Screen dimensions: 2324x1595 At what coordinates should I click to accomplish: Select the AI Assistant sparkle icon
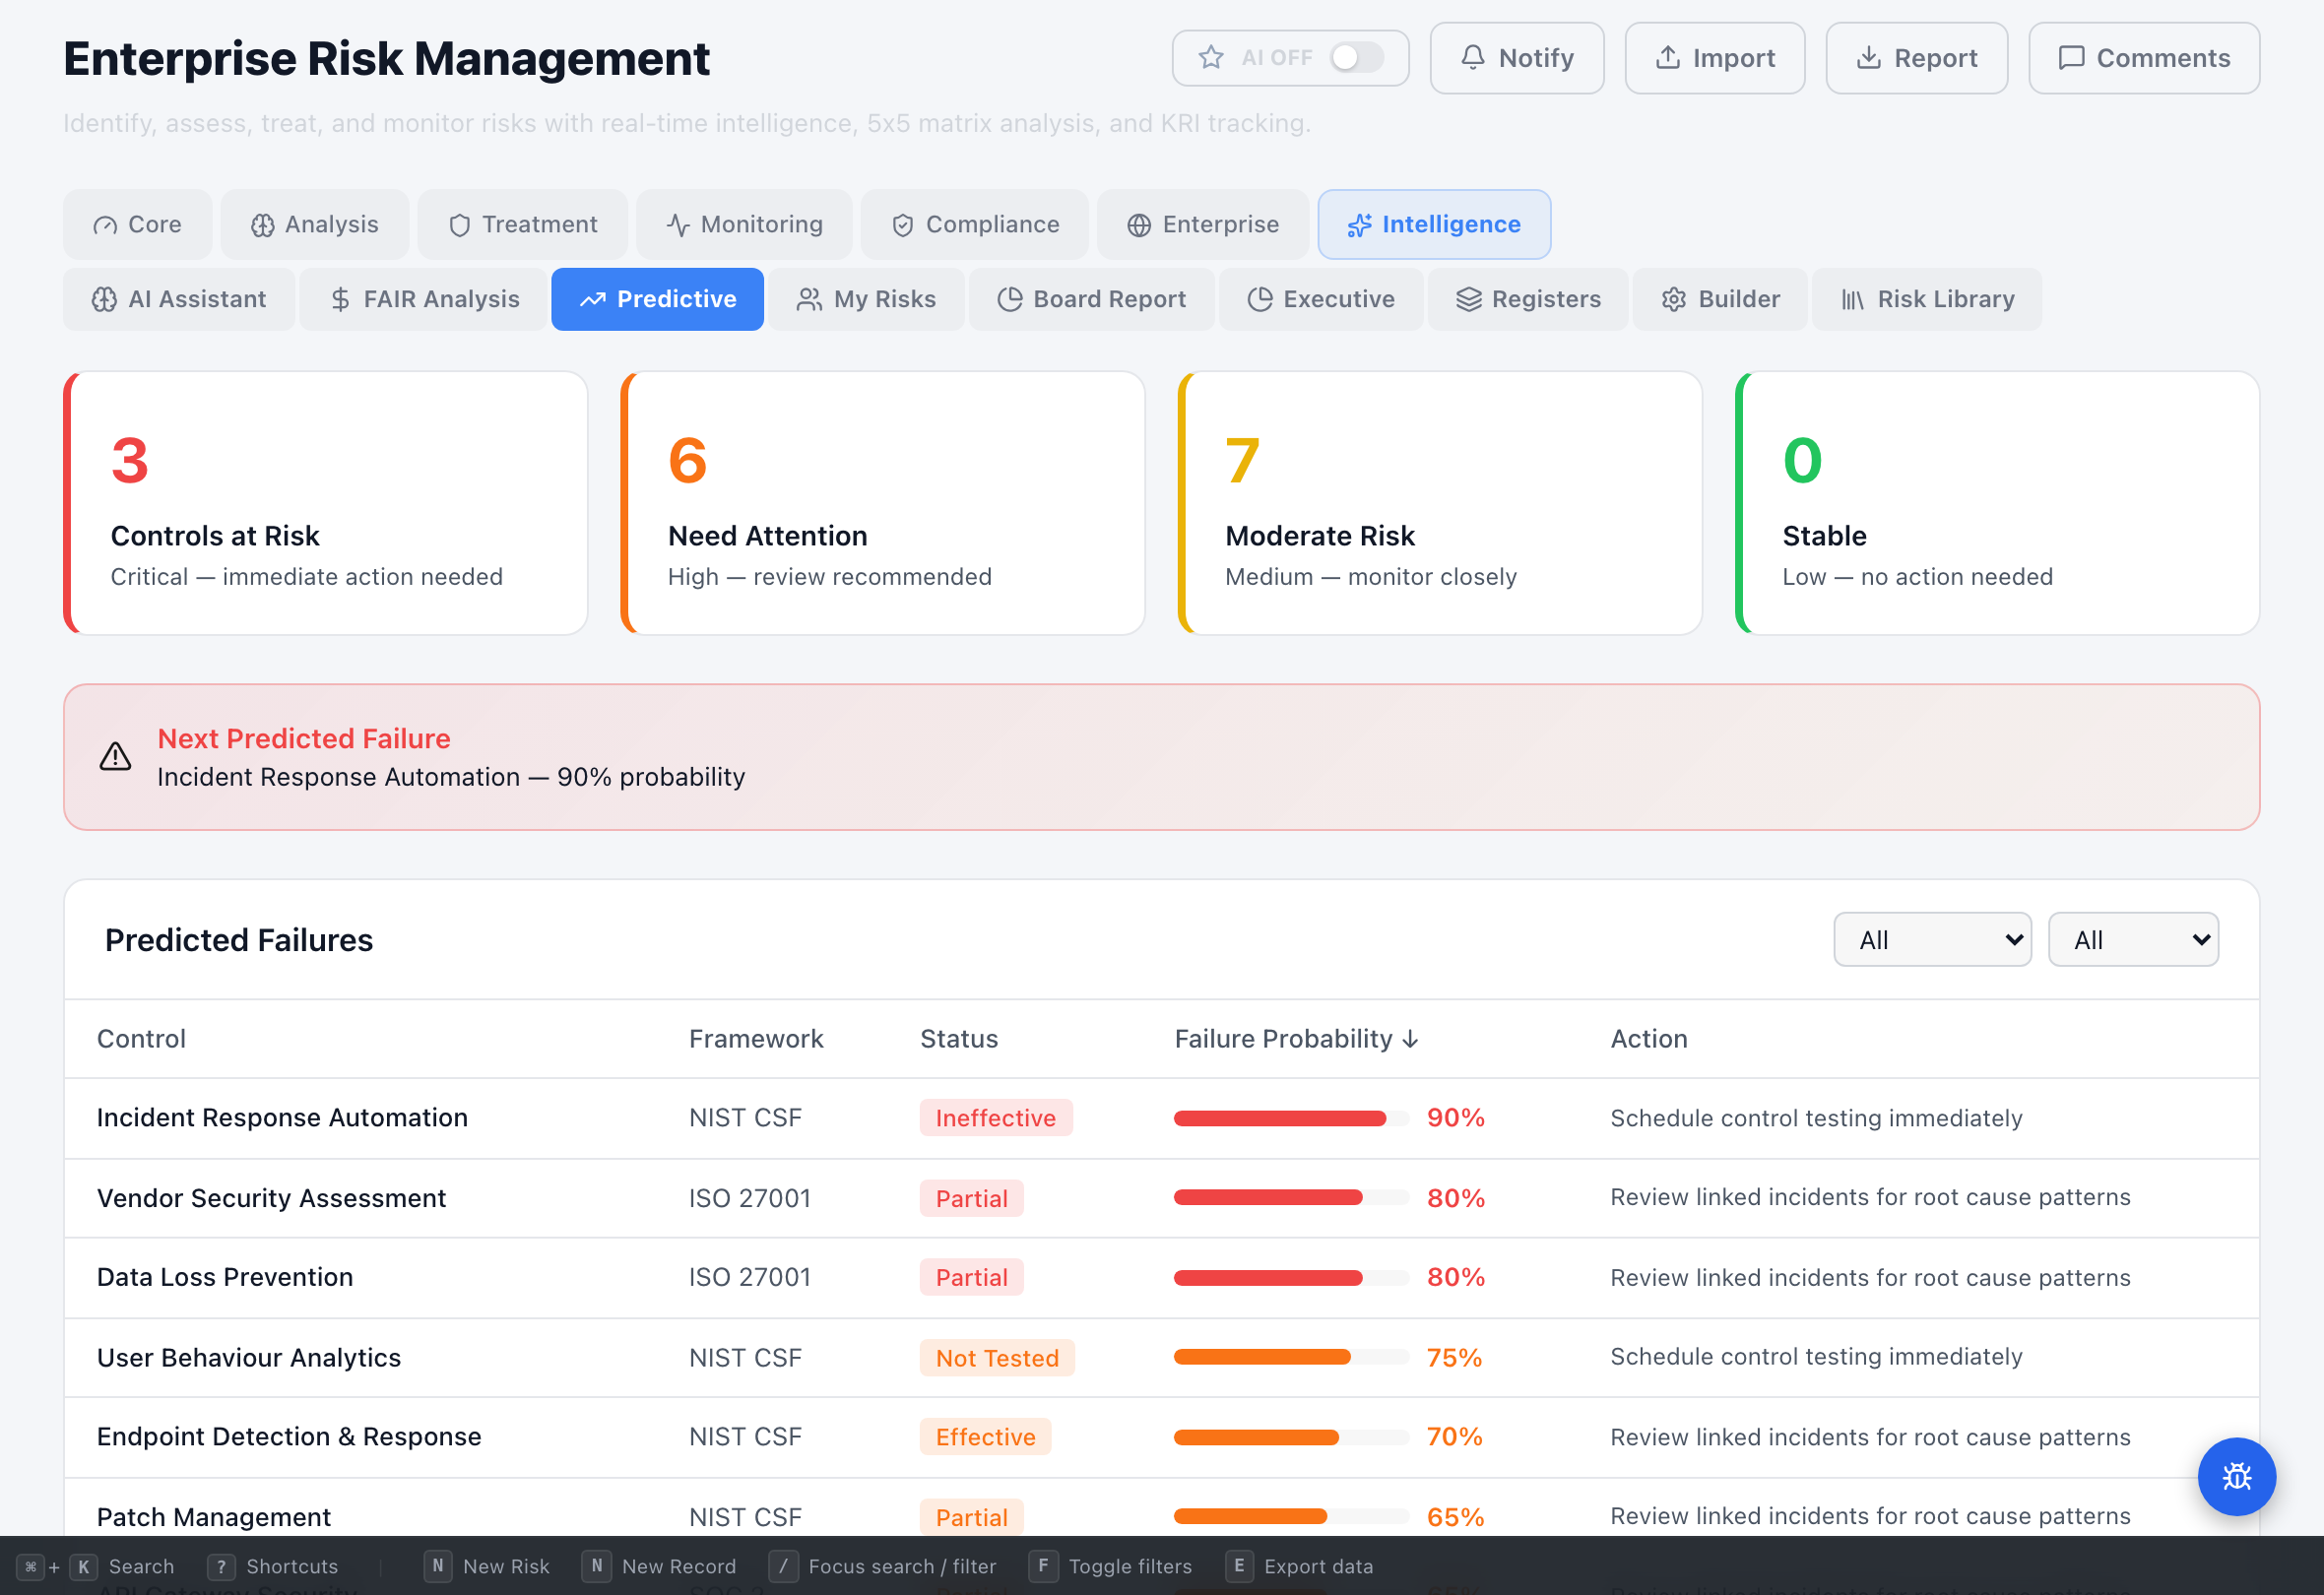pos(105,299)
